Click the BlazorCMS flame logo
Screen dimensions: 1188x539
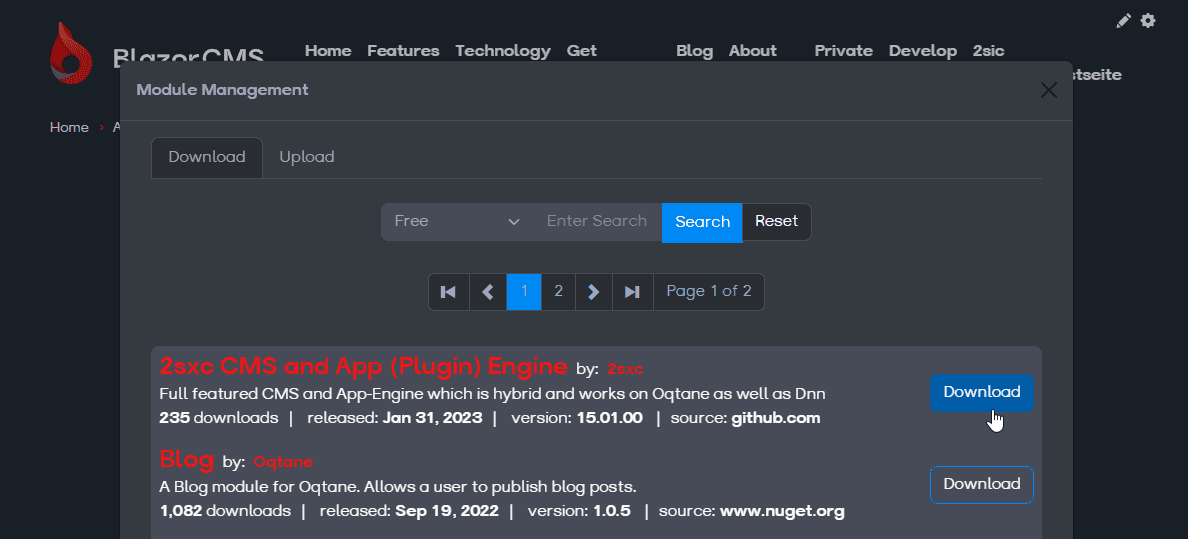pos(71,53)
